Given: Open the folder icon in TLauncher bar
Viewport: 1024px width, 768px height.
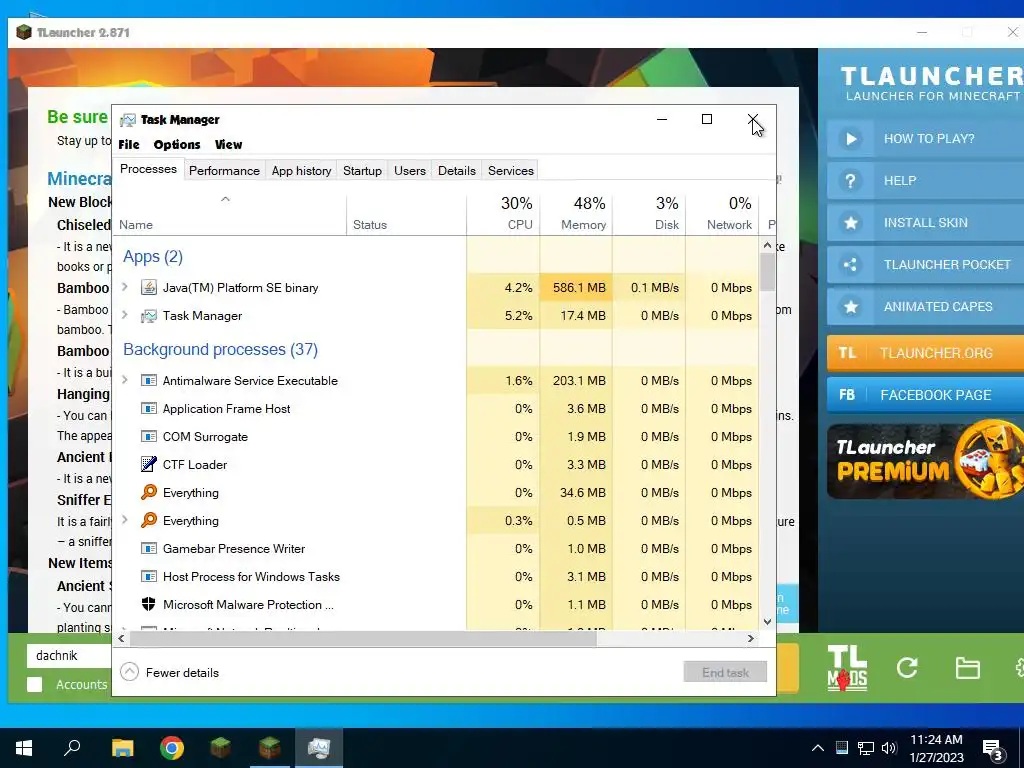Looking at the screenshot, I should 967,668.
